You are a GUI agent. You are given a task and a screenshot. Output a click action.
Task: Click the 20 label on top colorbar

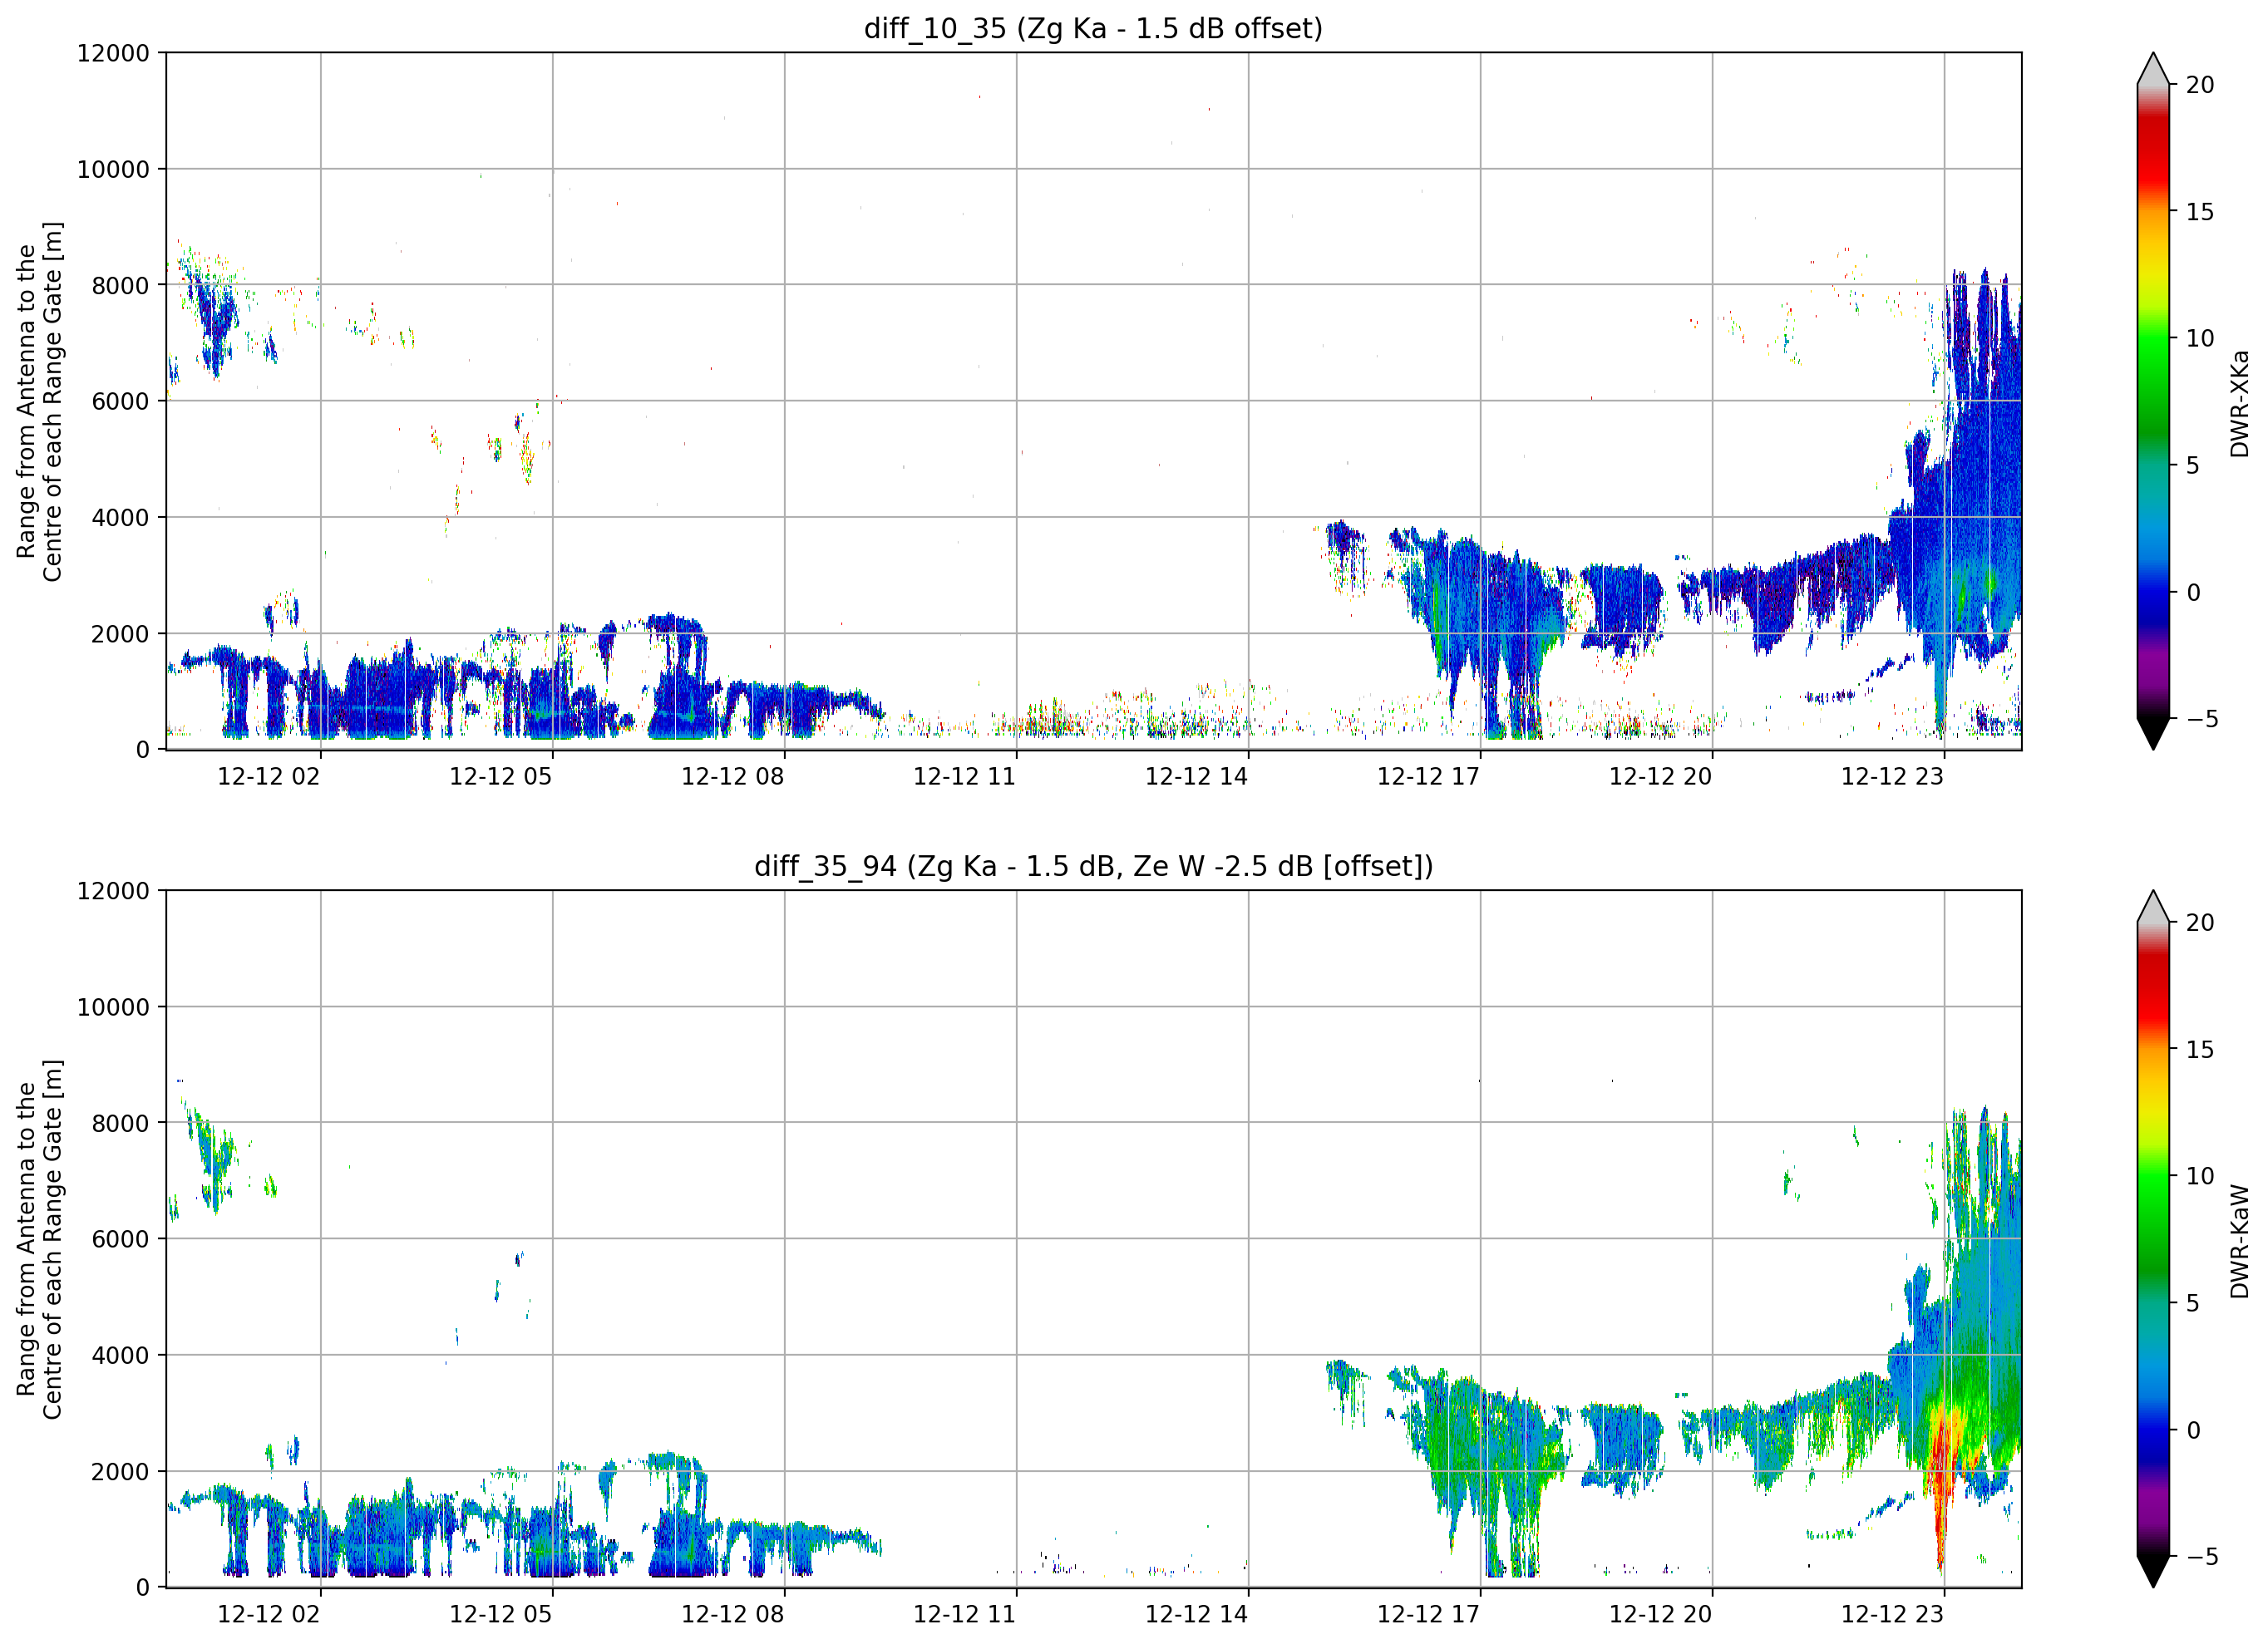2200,85
